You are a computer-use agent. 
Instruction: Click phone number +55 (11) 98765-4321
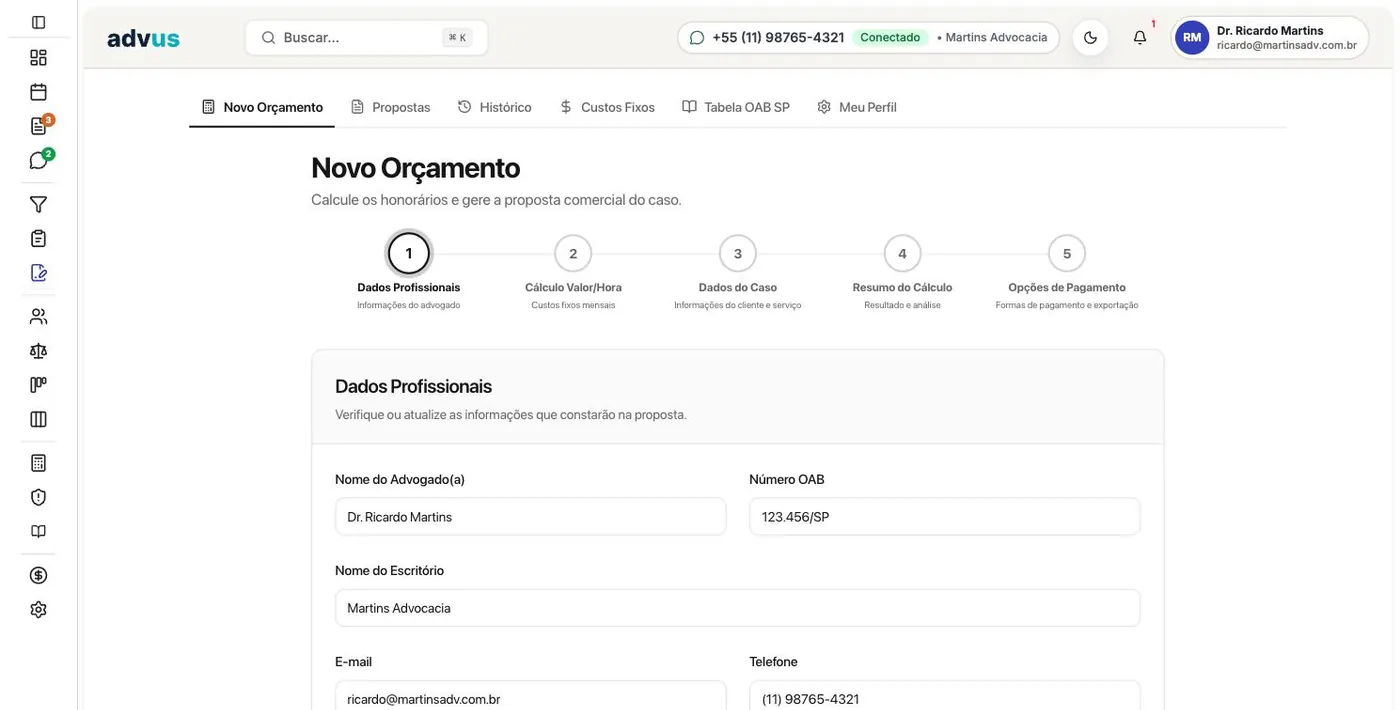(778, 38)
